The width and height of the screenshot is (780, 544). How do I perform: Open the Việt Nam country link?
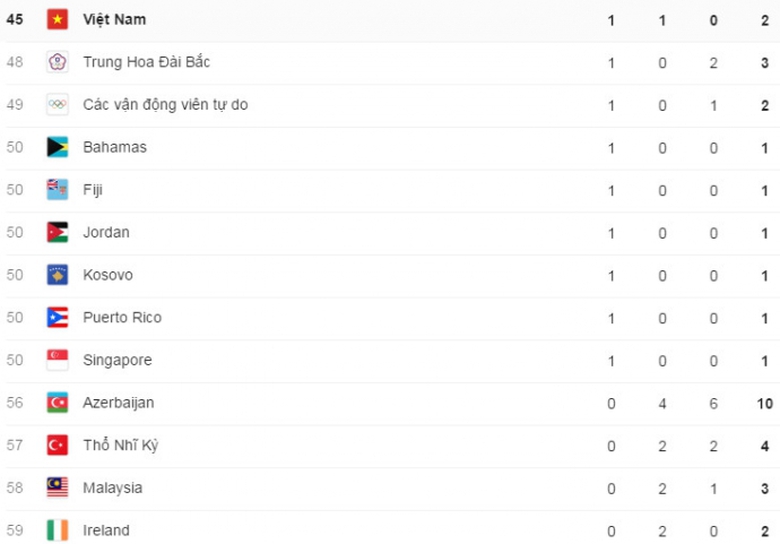(x=114, y=20)
